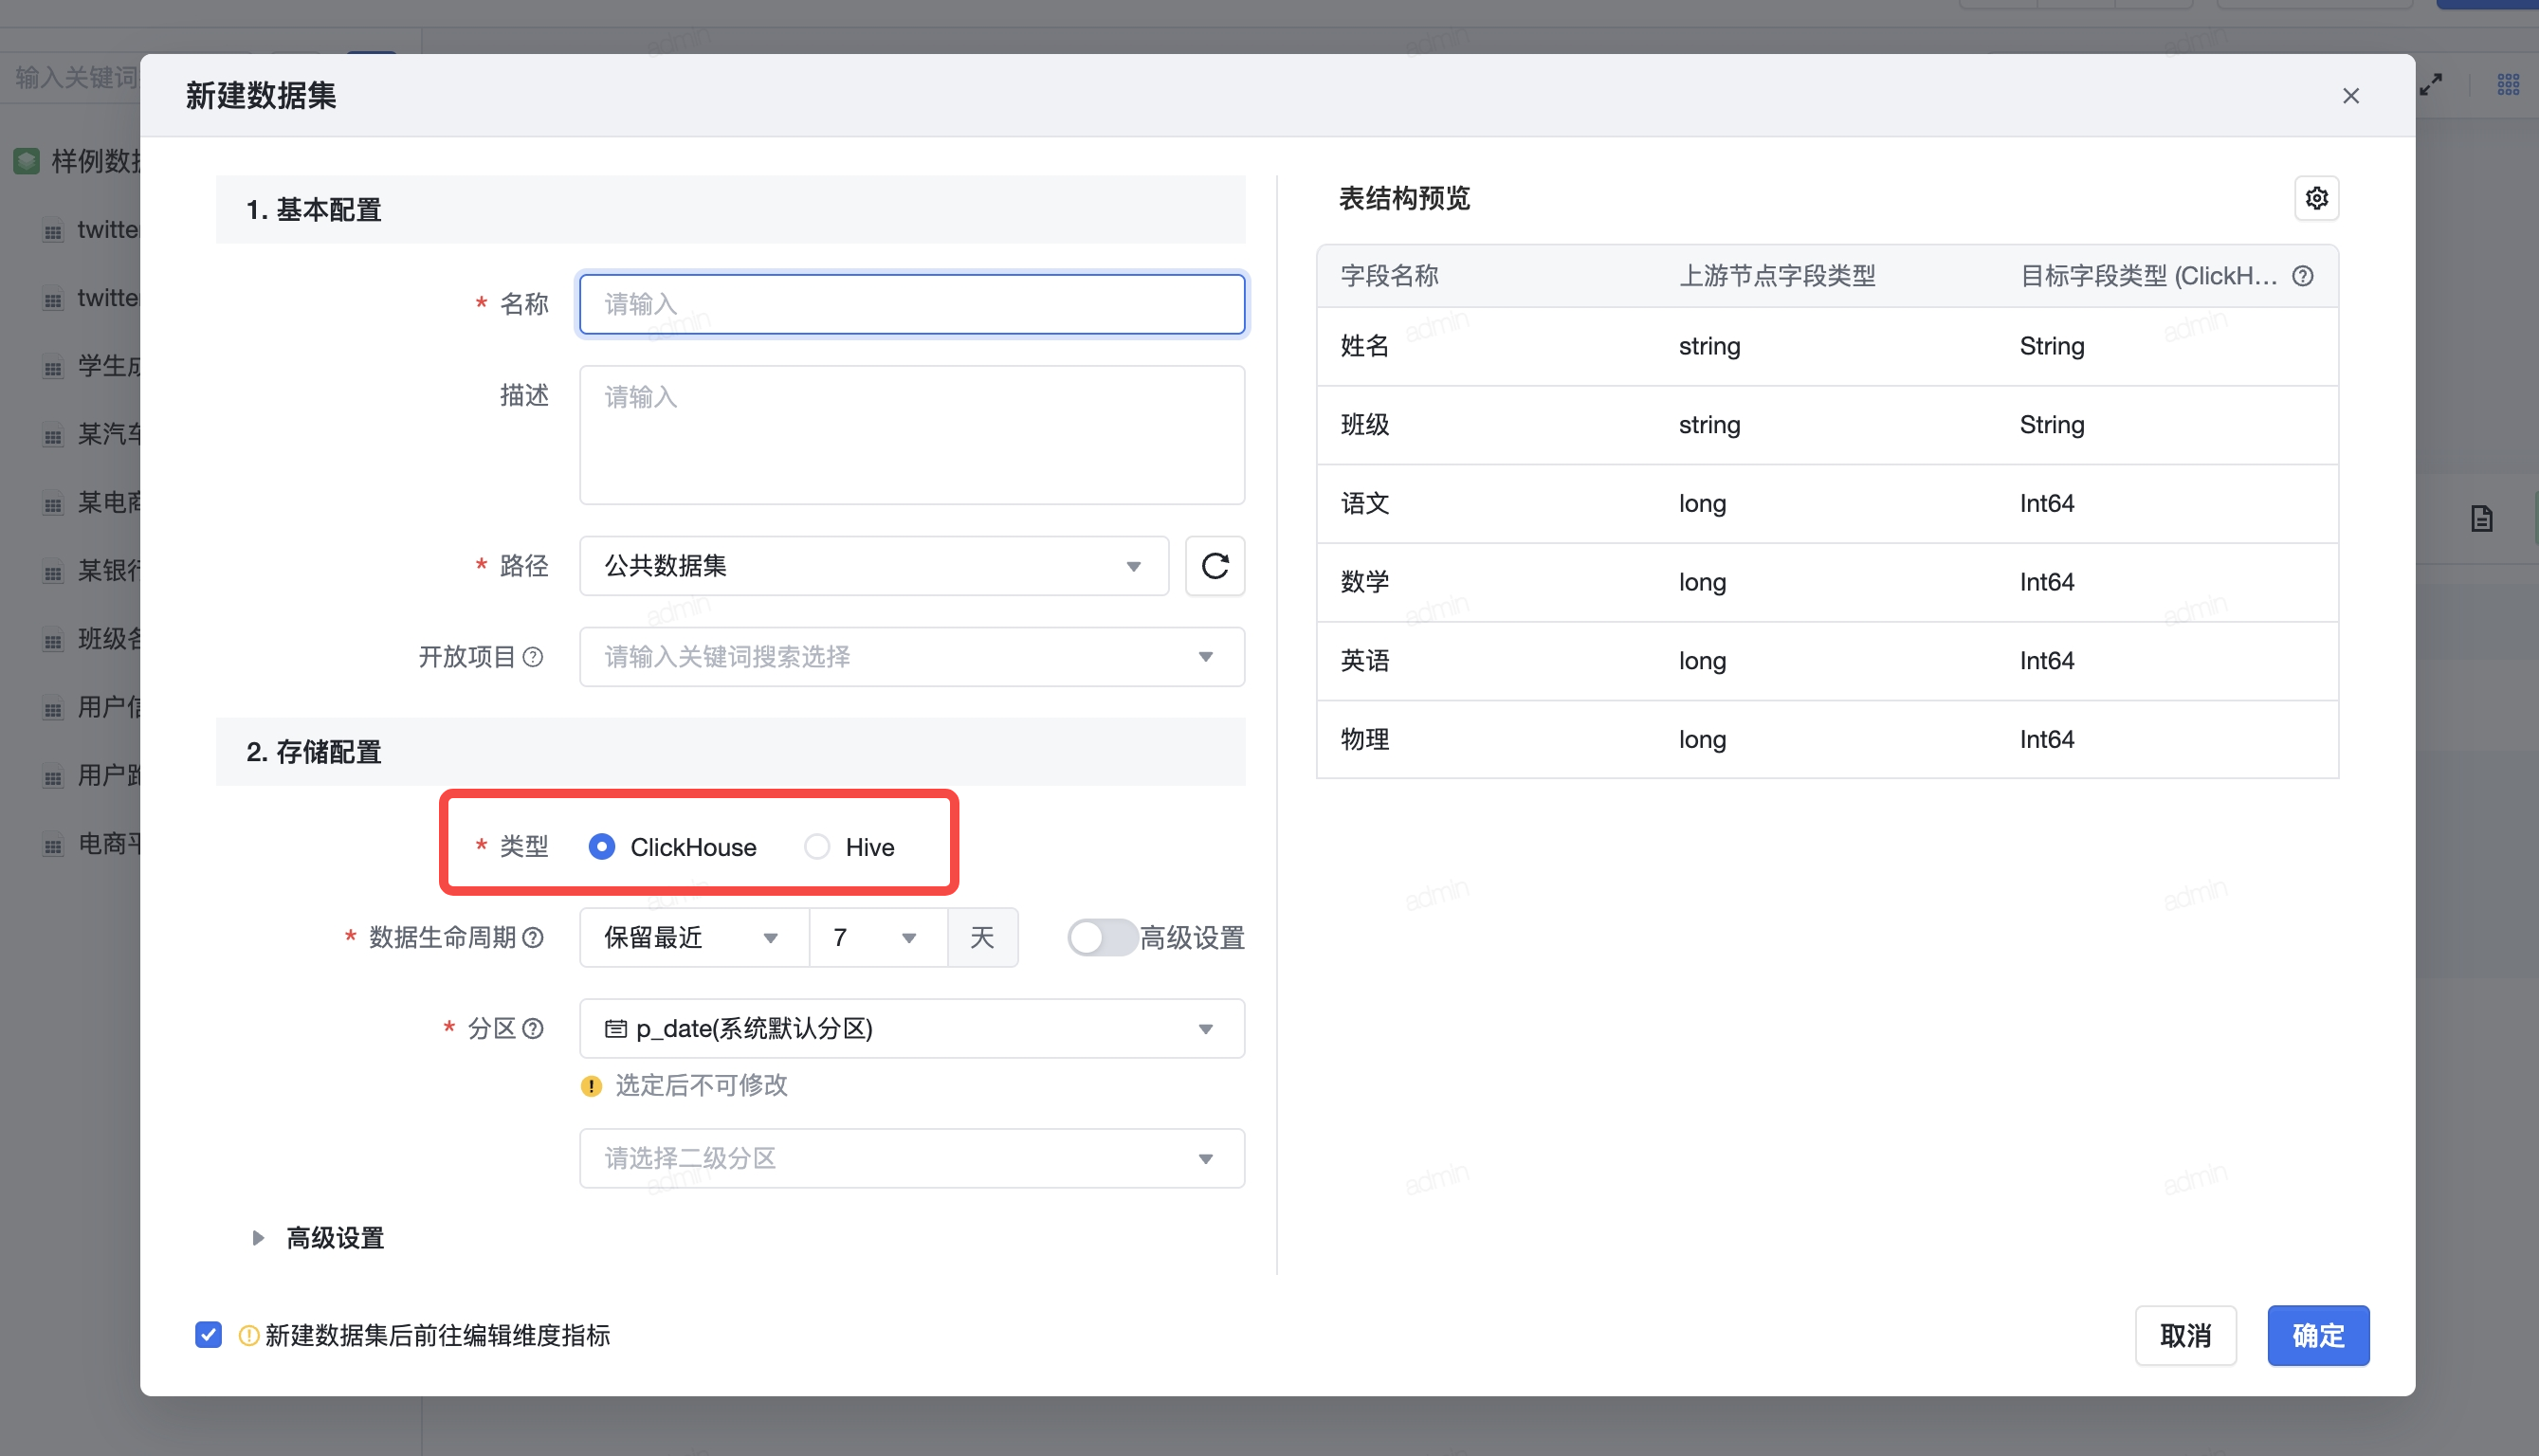2539x1456 pixels.
Task: Click the 名称 input field
Action: [910, 304]
